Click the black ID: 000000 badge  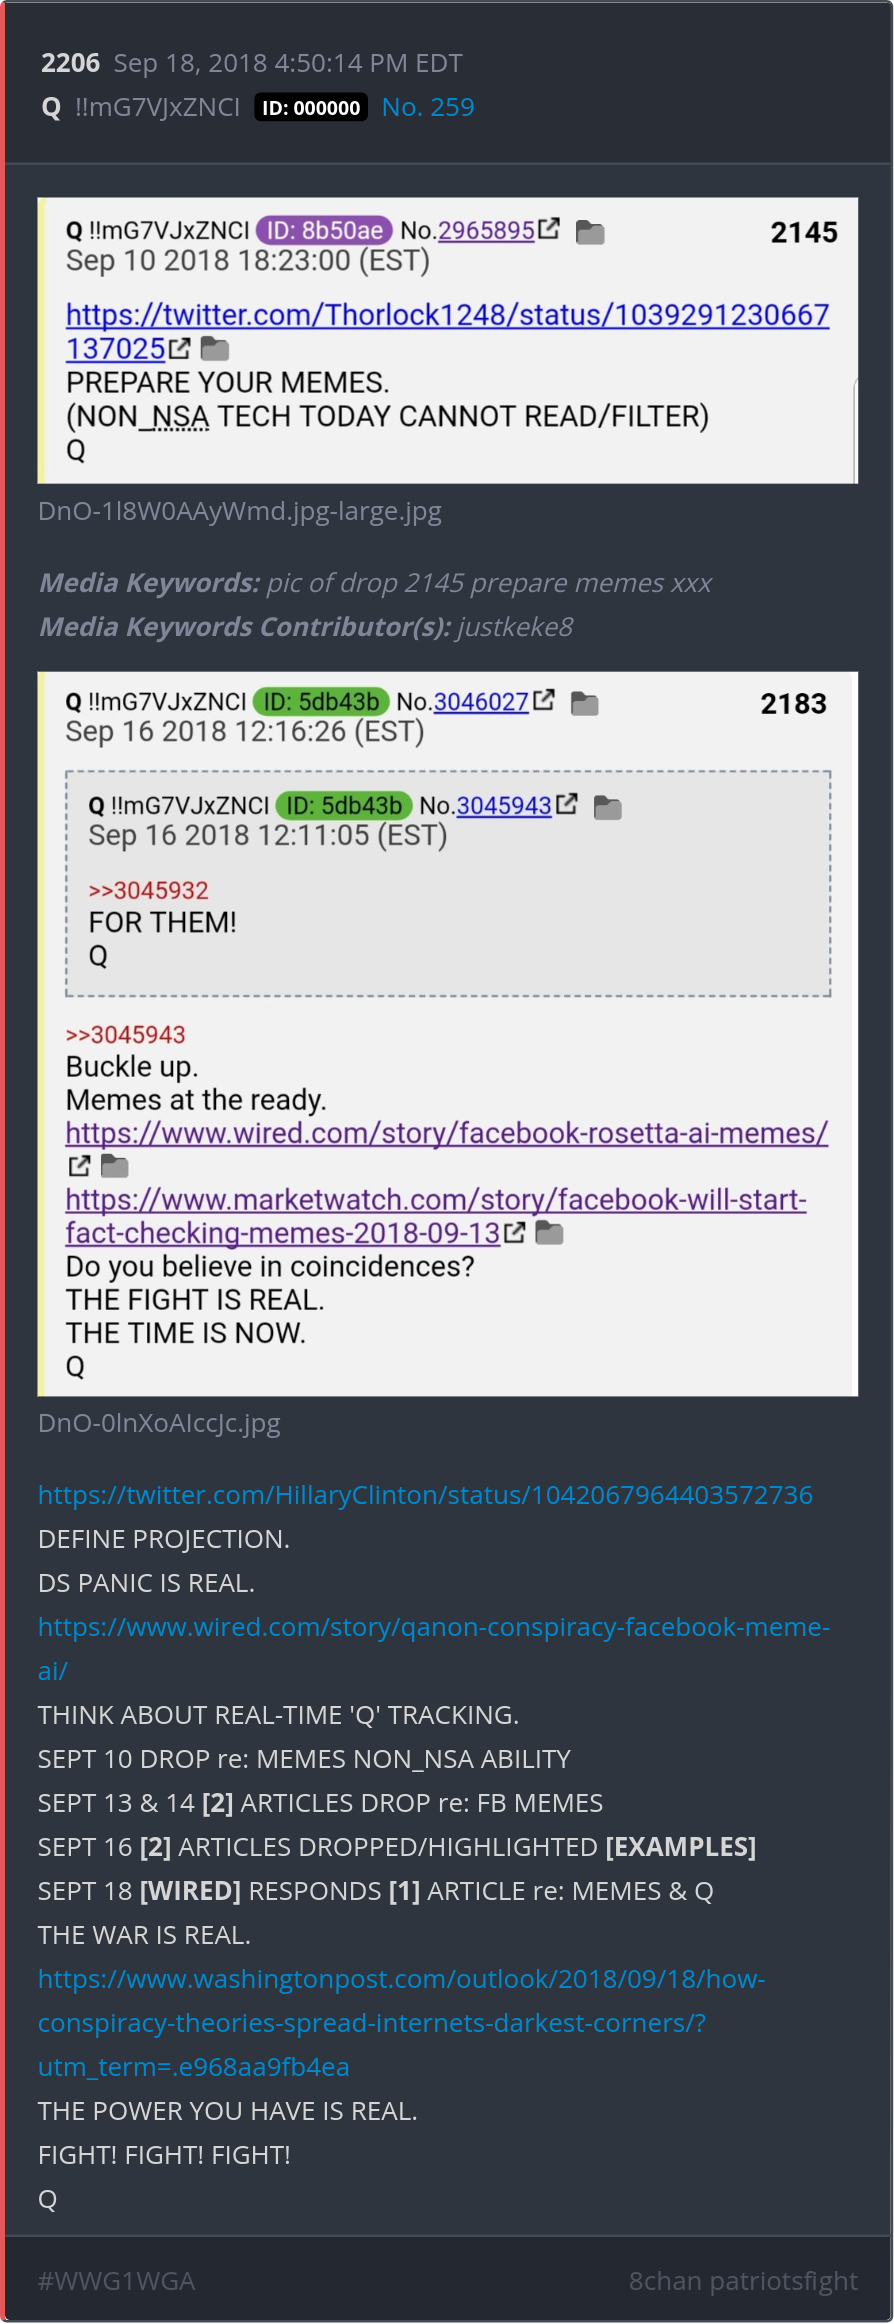[x=311, y=107]
